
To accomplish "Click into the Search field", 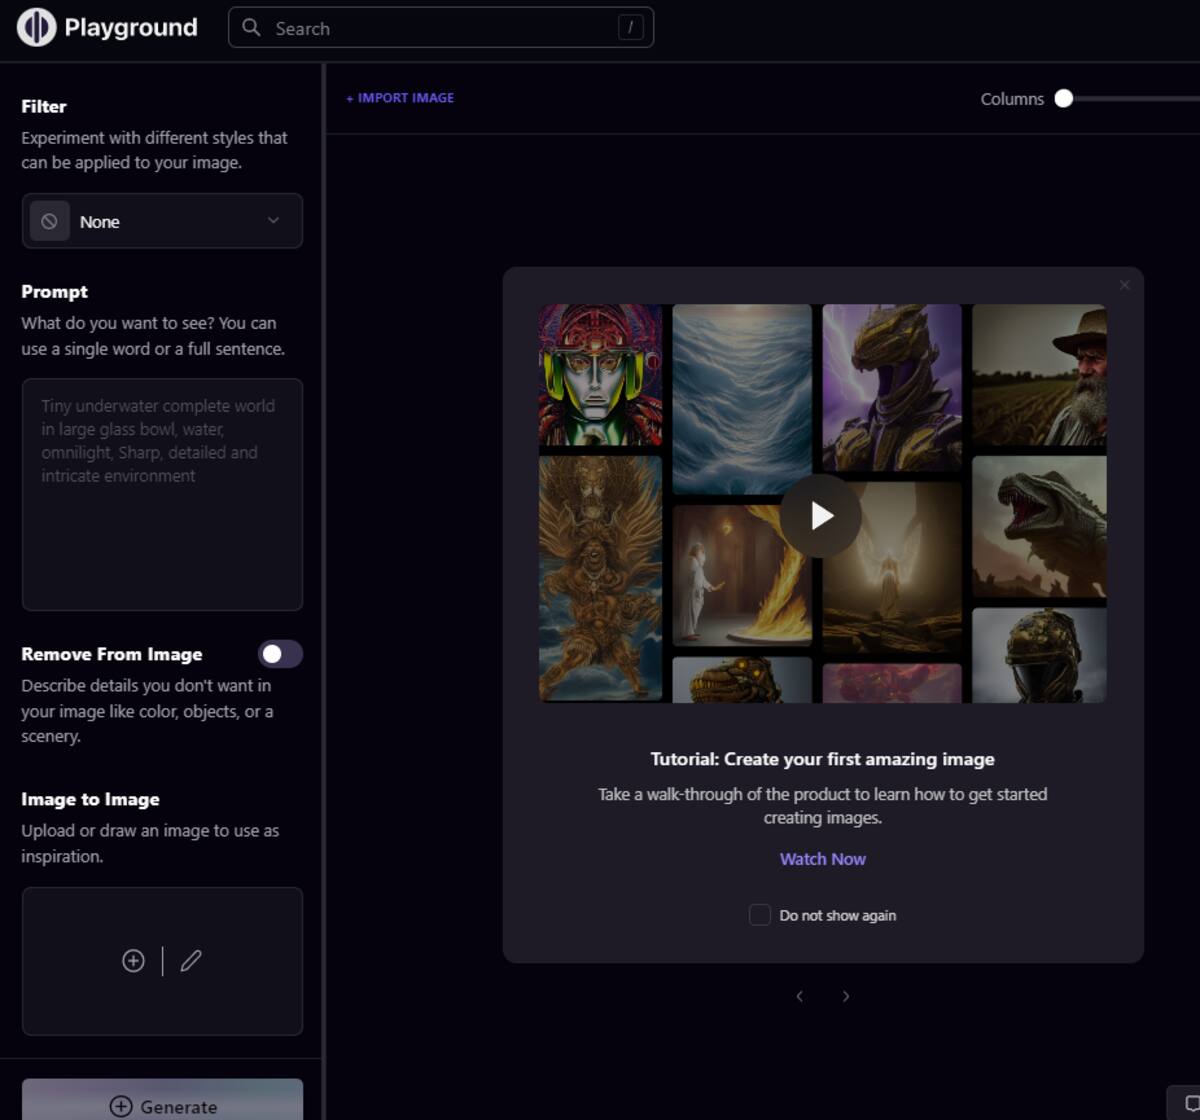I will pyautogui.click(x=441, y=28).
